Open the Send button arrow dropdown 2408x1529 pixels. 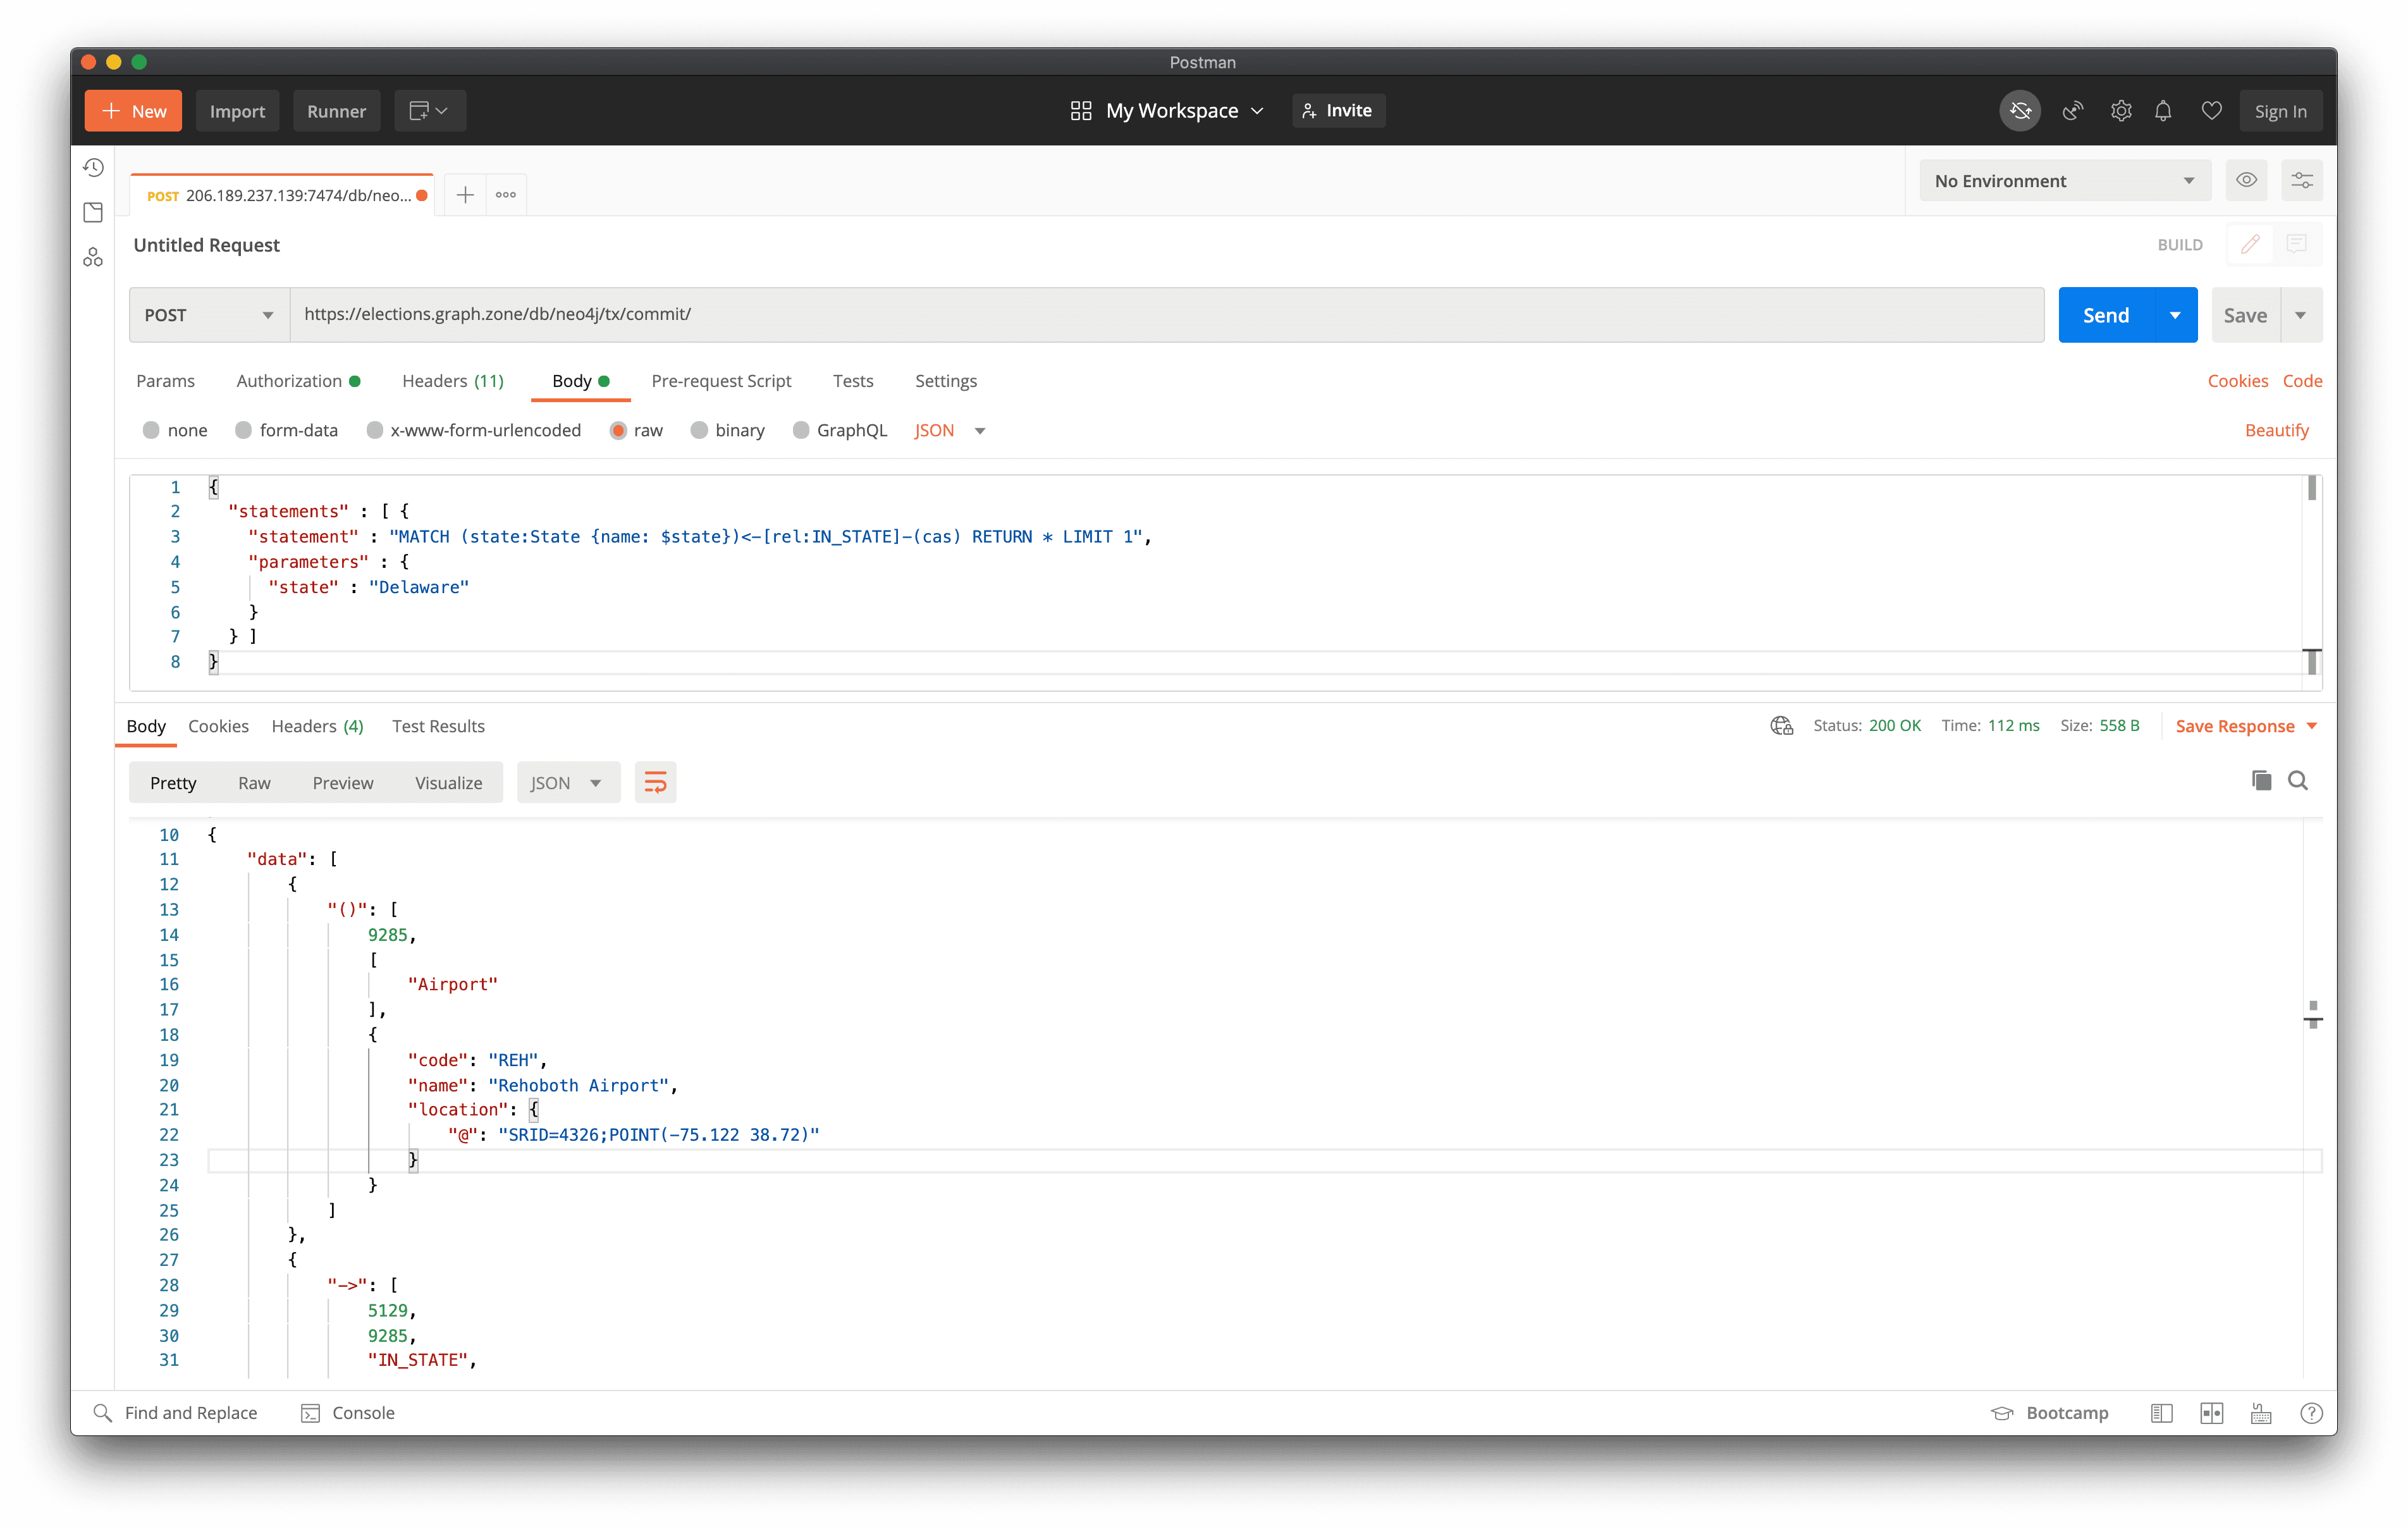pos(2175,315)
